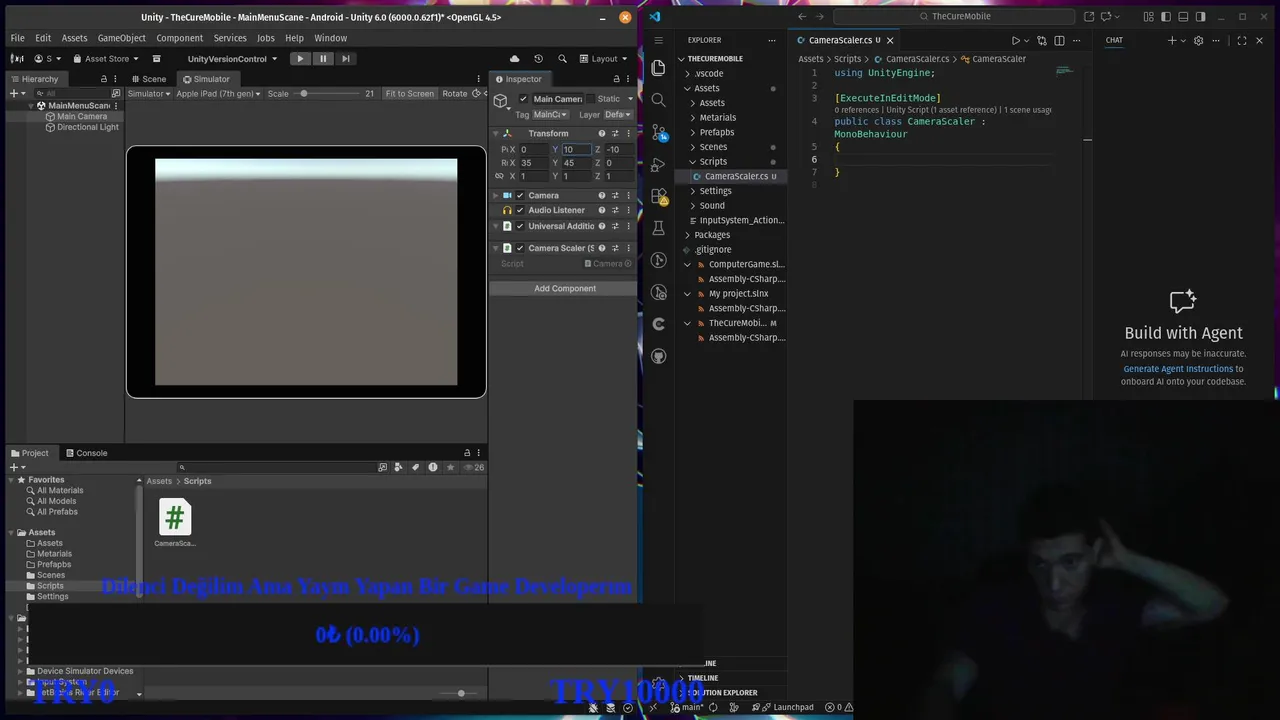Open Audio Listener more options menu

629,210
